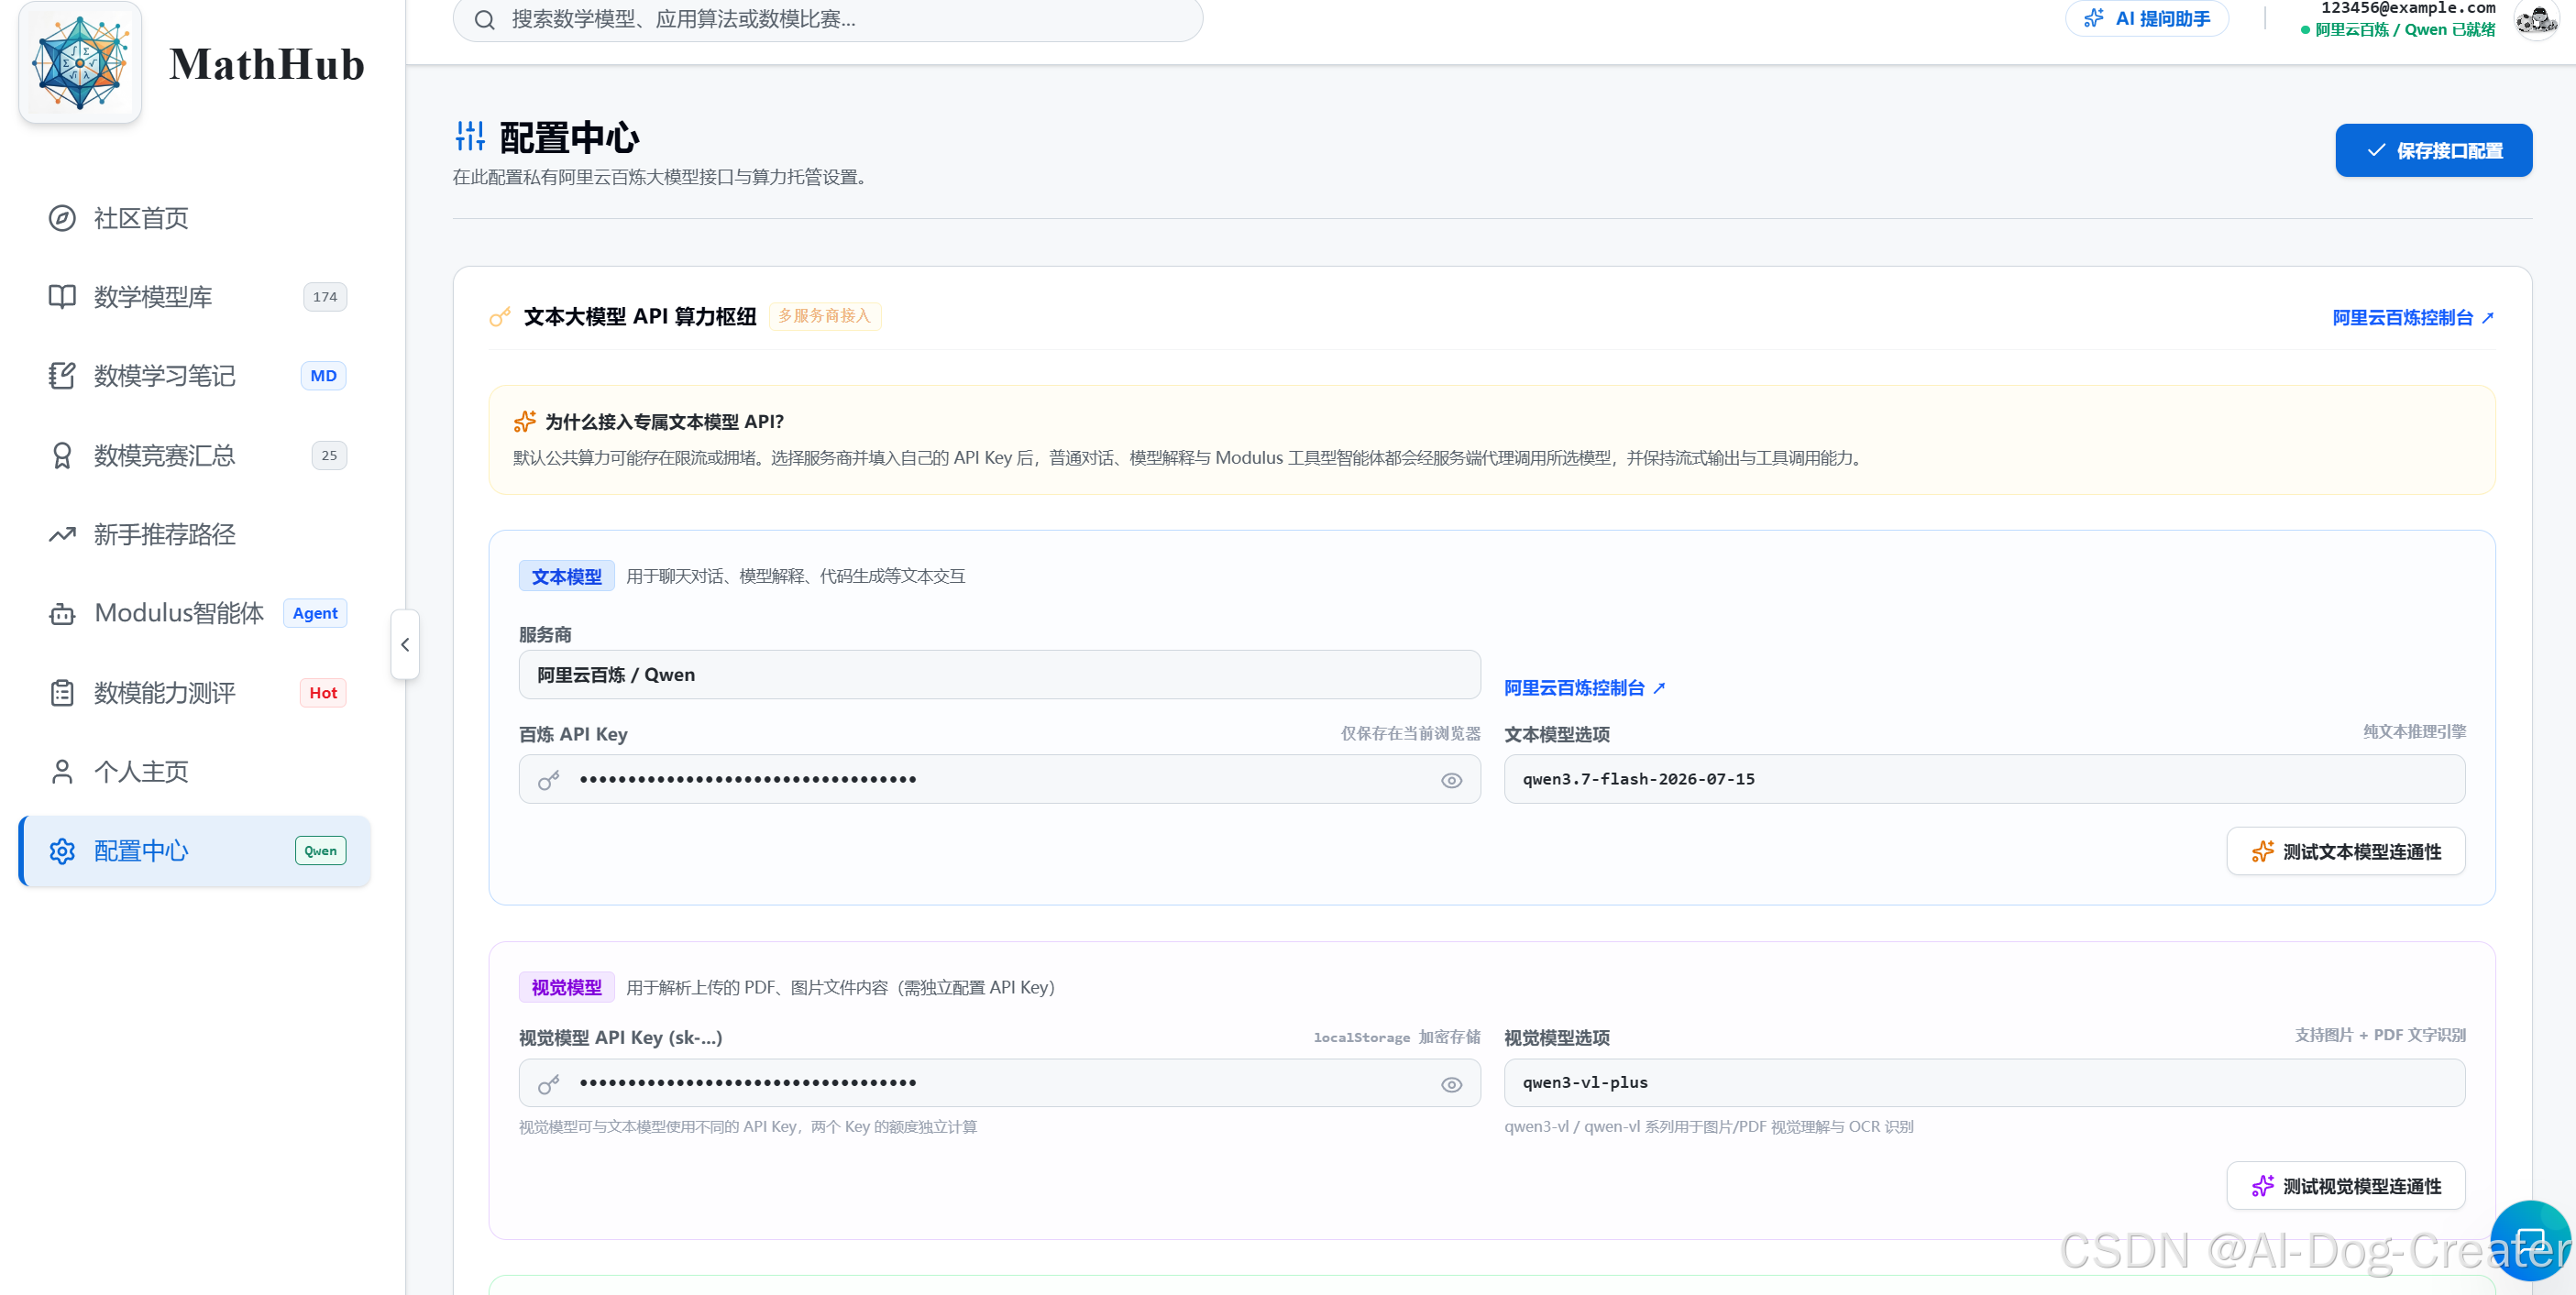This screenshot has width=2576, height=1295.
Task: Click the key icon in 文本大模型 API header
Action: tap(500, 317)
